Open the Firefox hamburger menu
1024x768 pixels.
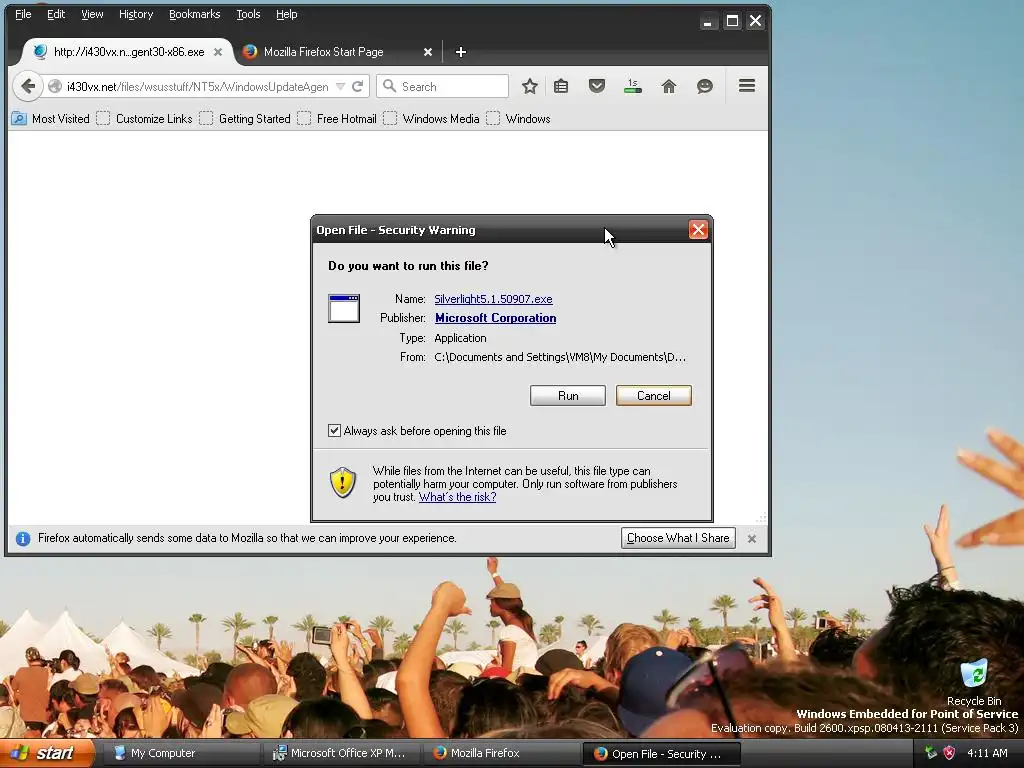tap(747, 86)
